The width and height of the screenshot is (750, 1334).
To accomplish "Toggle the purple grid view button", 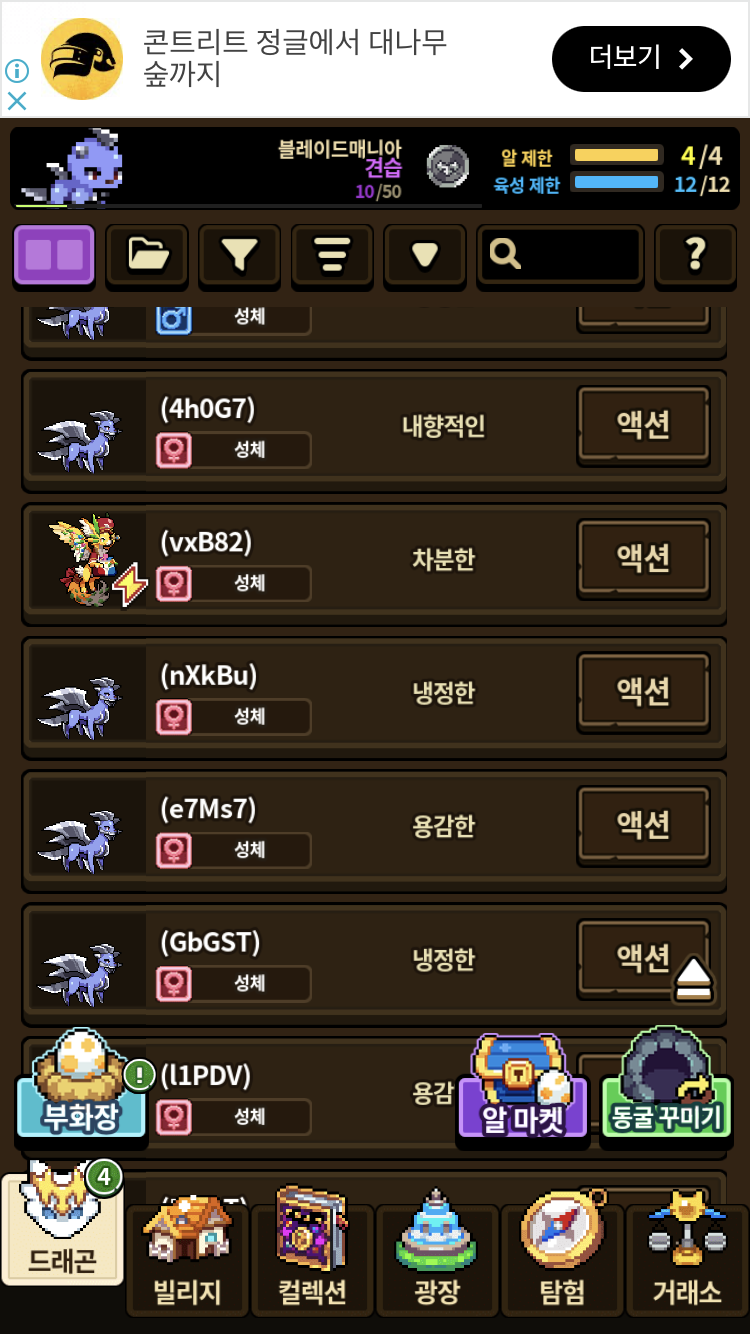I will click(x=54, y=255).
